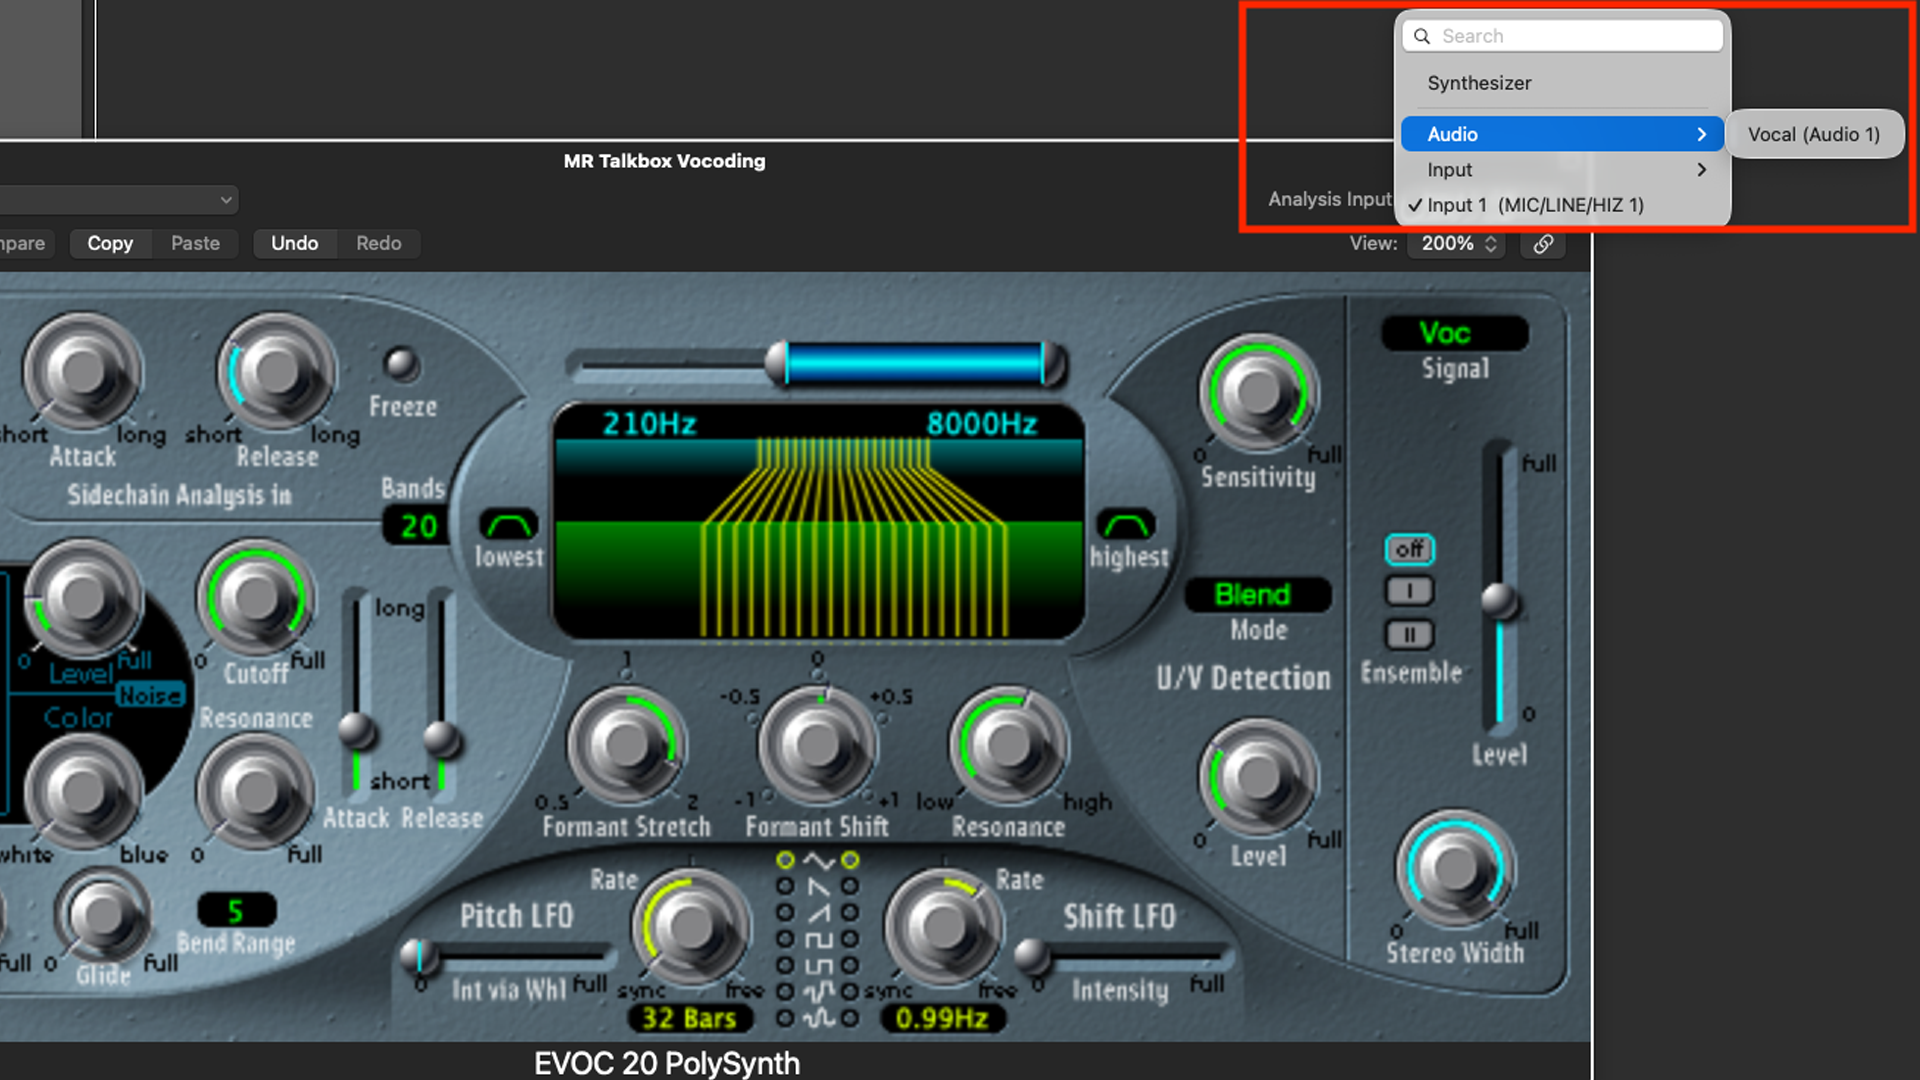Set Ensemble to off
1920x1080 pixels.
1410,549
